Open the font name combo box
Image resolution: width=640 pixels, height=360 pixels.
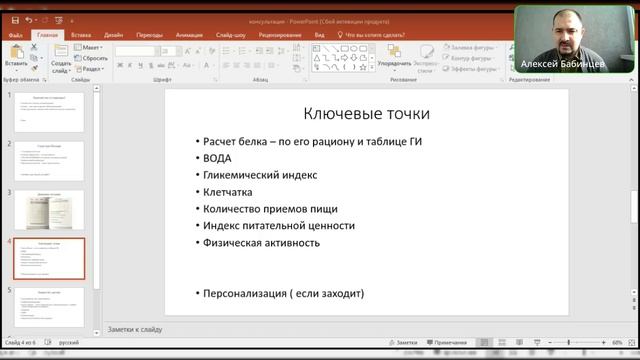[x=138, y=51]
